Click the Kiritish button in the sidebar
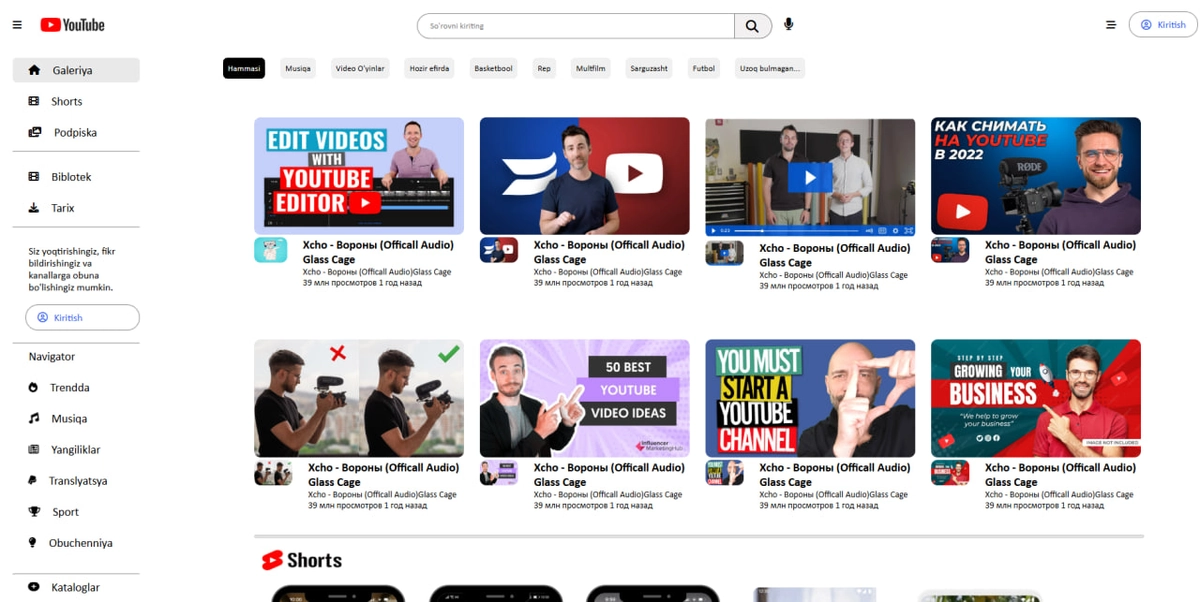The height and width of the screenshot is (602, 1200). pyautogui.click(x=83, y=317)
